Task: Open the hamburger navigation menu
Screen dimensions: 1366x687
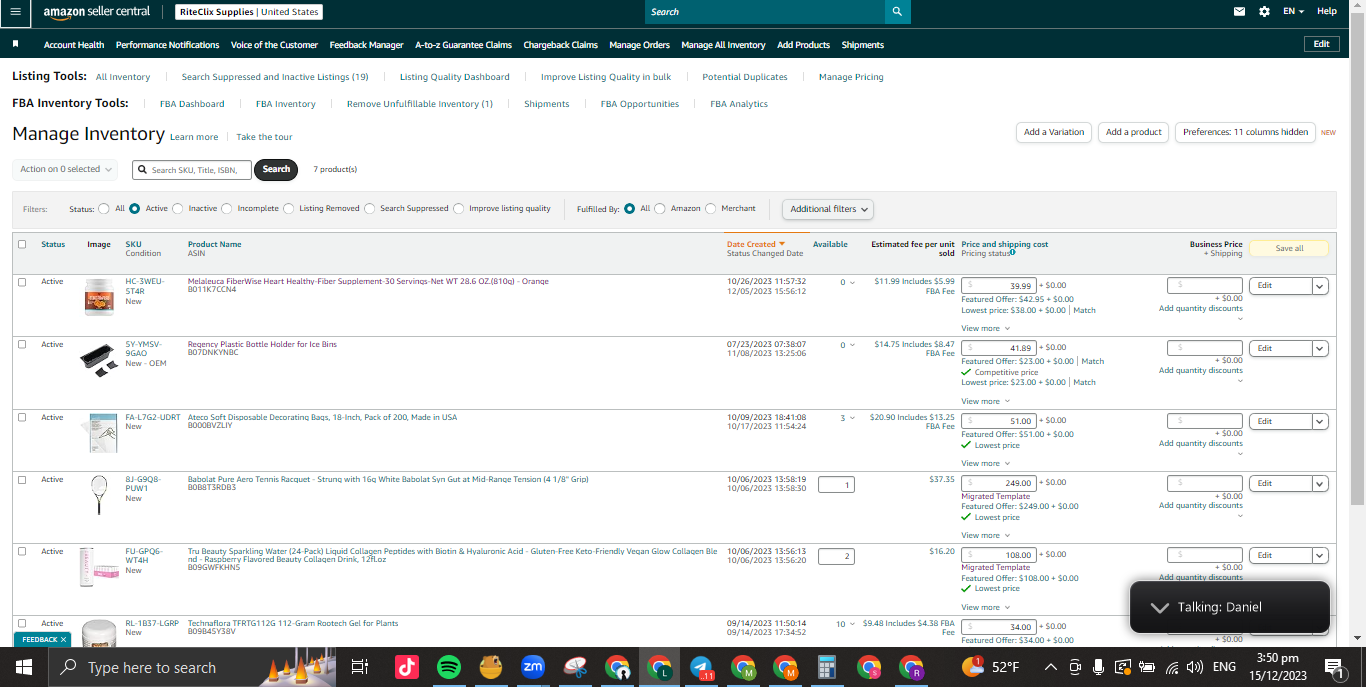Action: click(x=15, y=12)
